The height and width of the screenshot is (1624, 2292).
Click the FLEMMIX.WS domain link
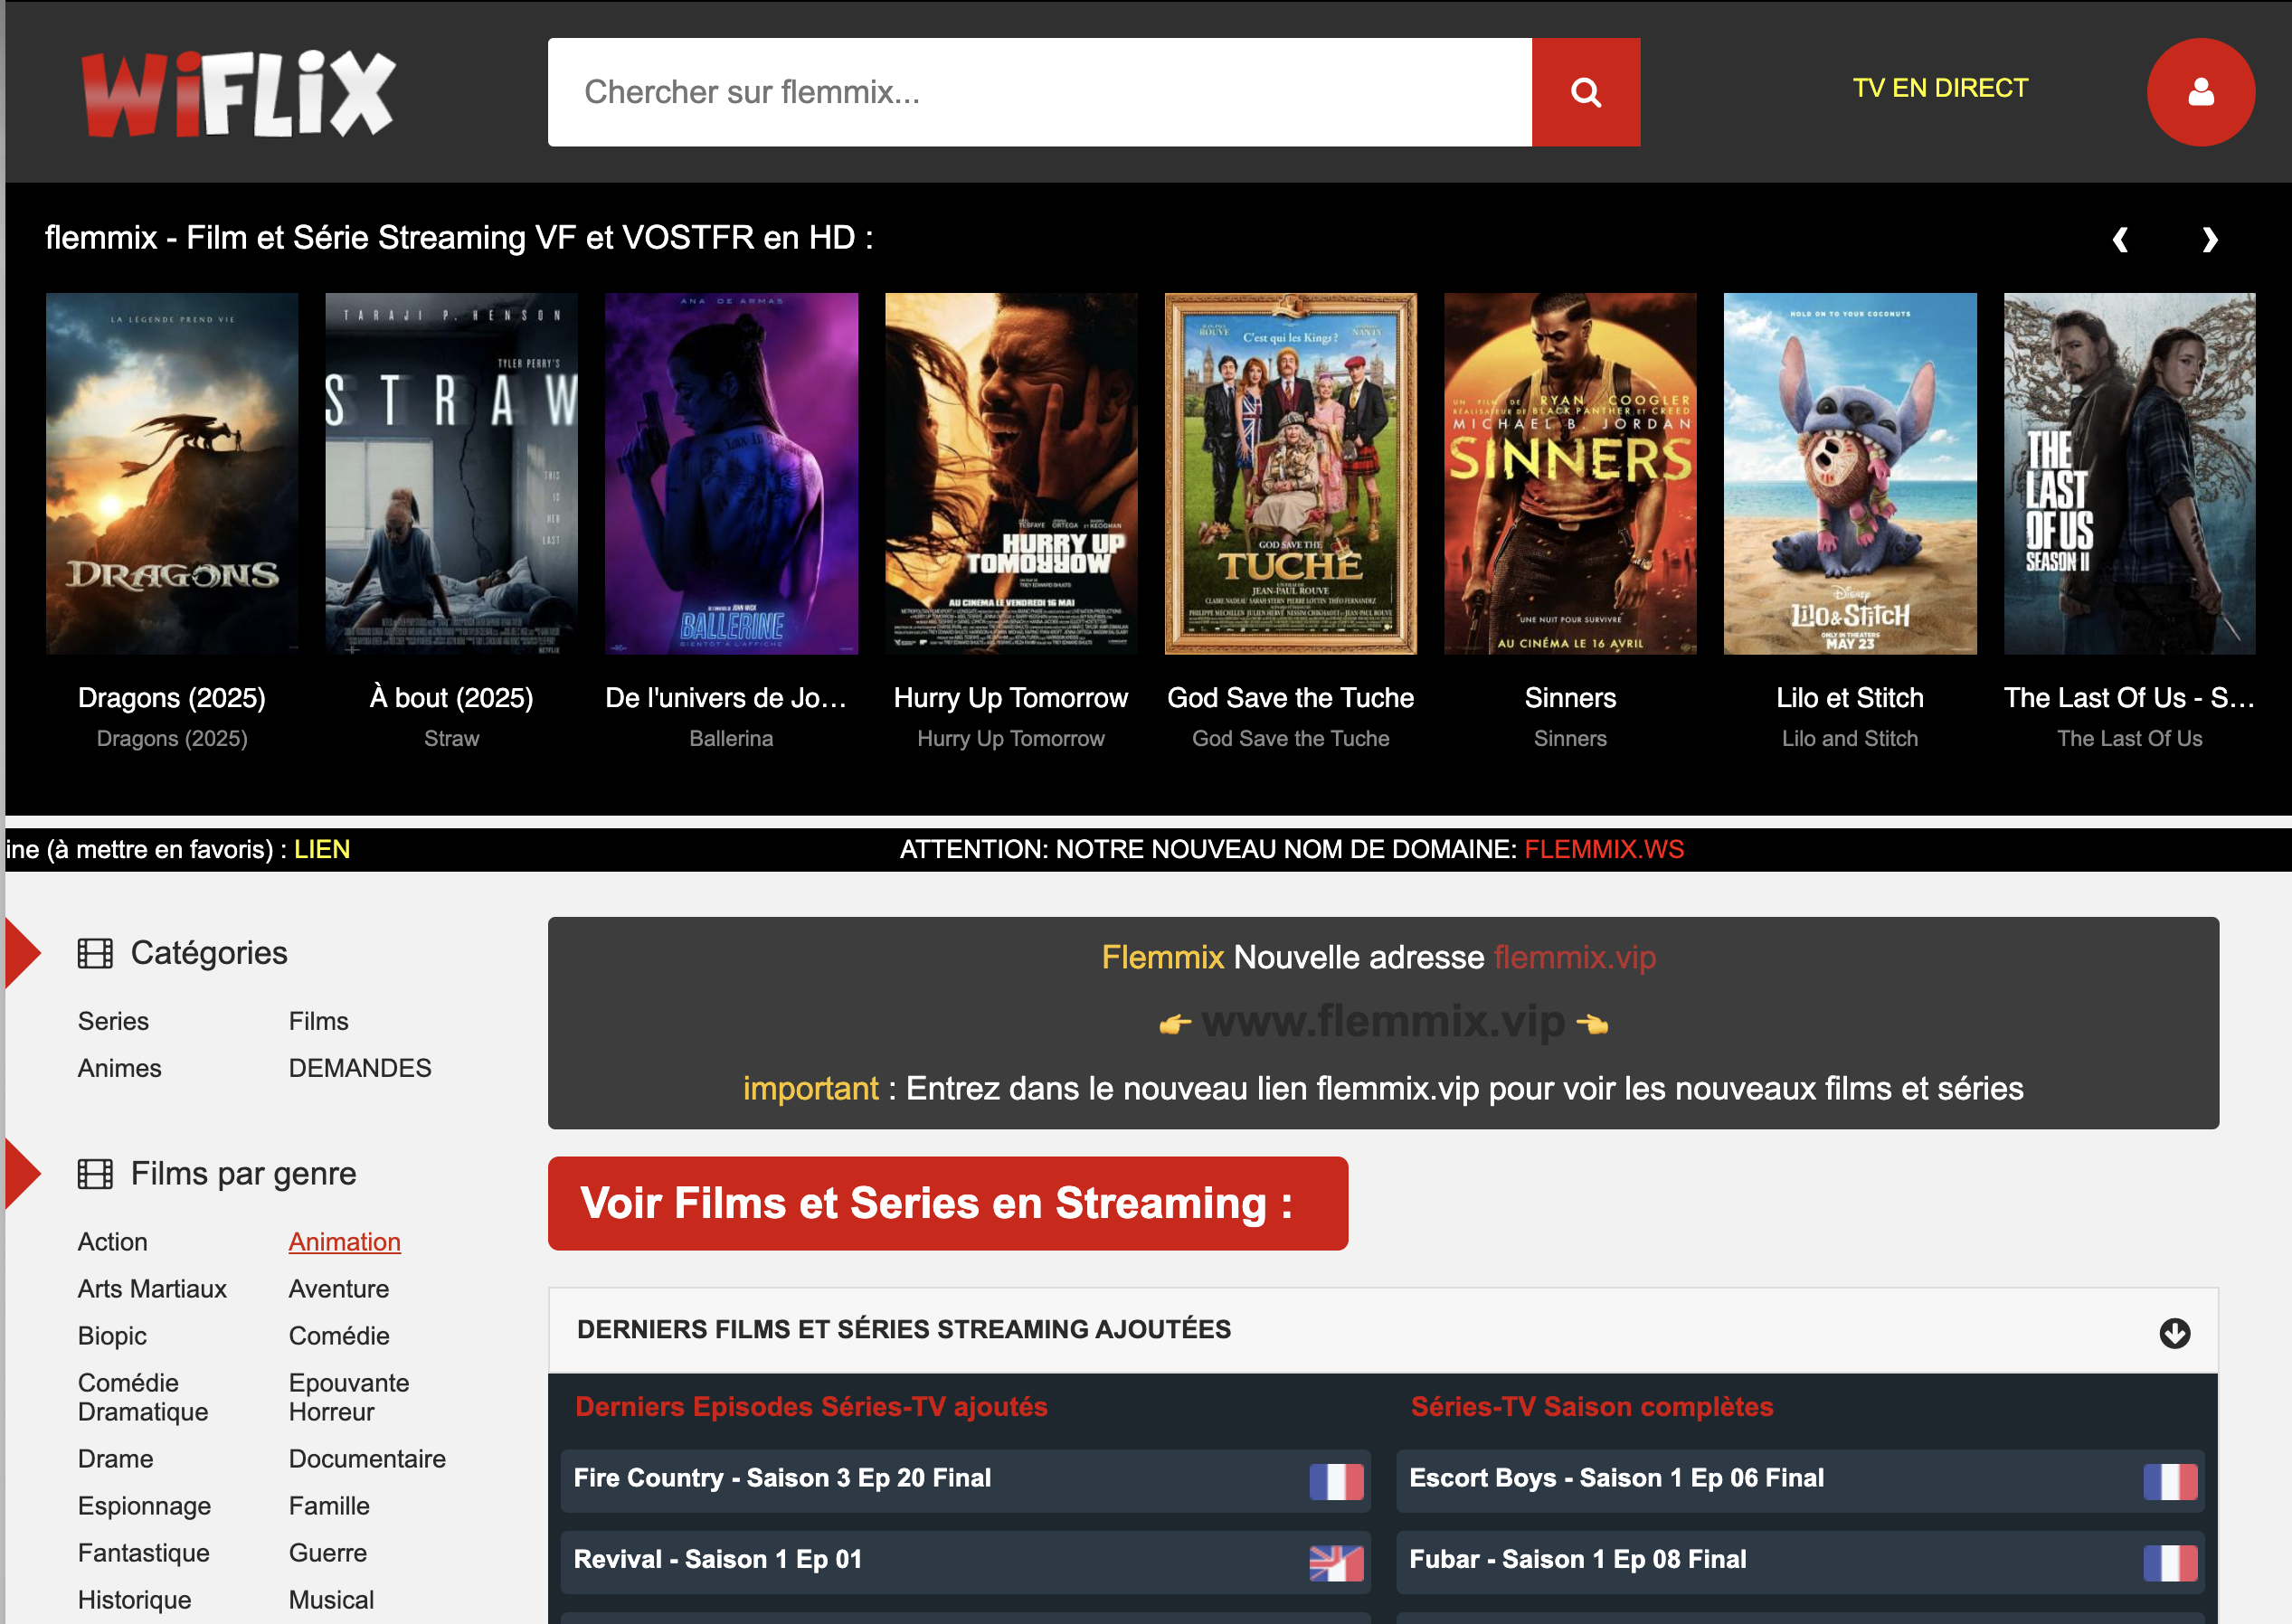(1604, 849)
